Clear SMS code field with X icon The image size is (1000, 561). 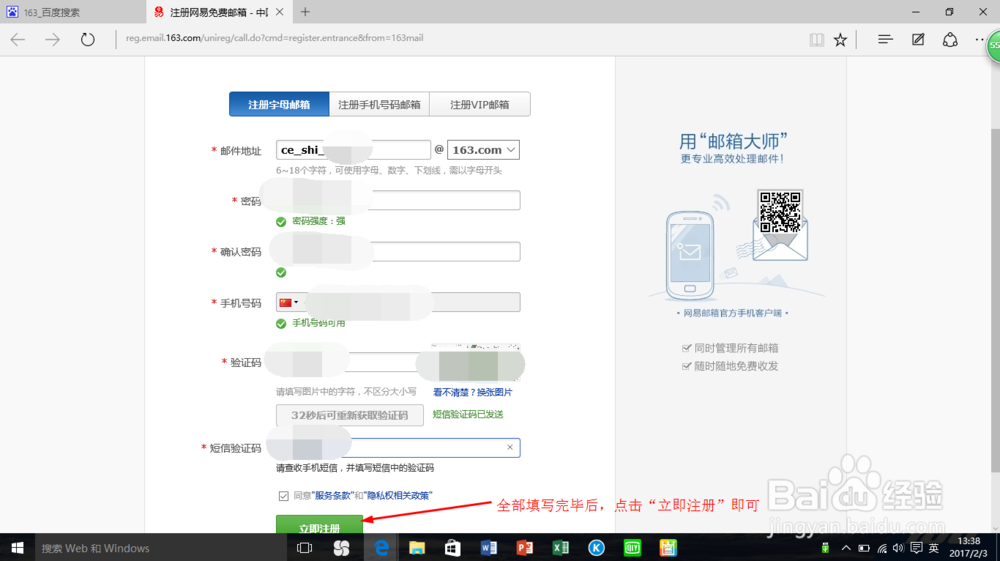(x=510, y=448)
